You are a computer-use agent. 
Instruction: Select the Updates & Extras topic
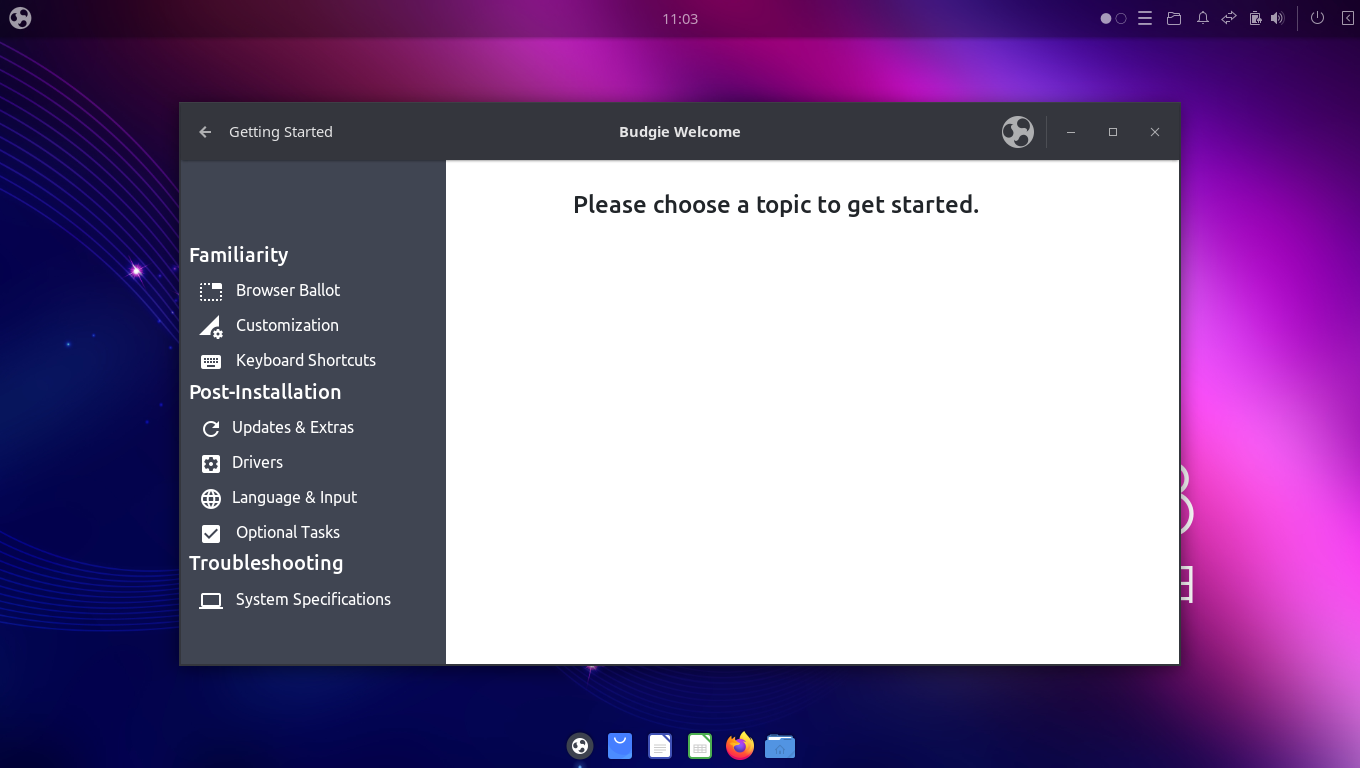(293, 427)
